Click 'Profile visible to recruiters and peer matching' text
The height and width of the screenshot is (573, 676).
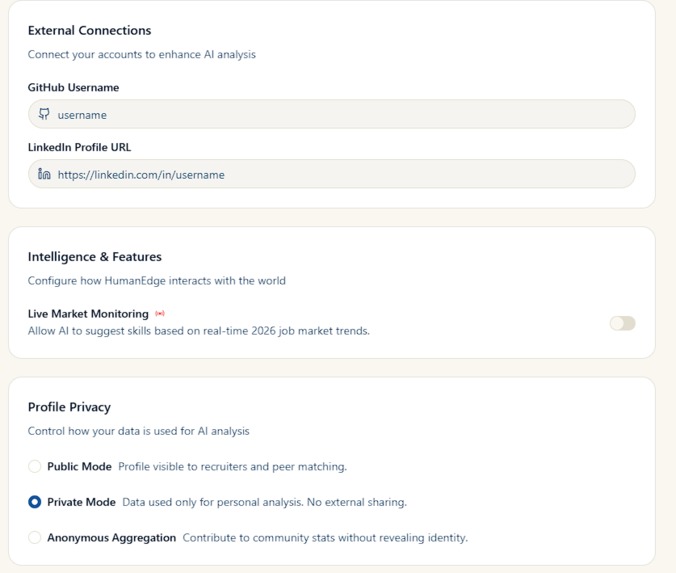[x=233, y=467]
